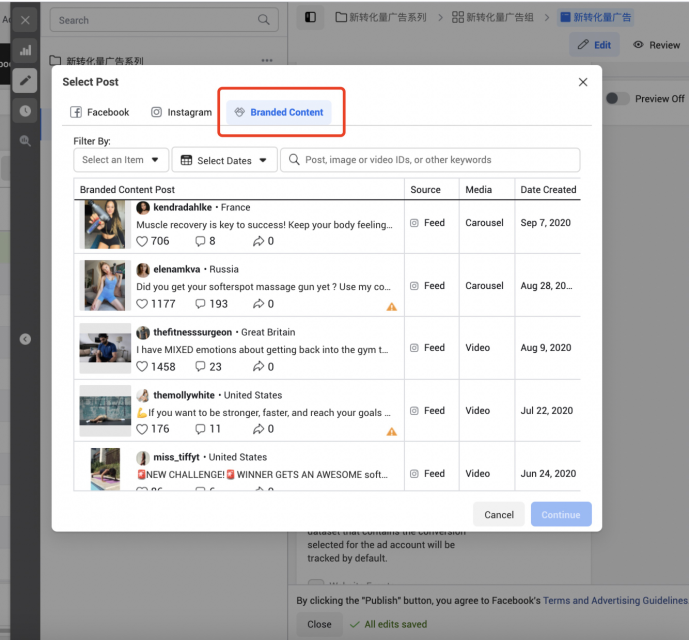Click the 'Jun 24, 2020' date cell
This screenshot has height=640, width=689.
(548, 473)
